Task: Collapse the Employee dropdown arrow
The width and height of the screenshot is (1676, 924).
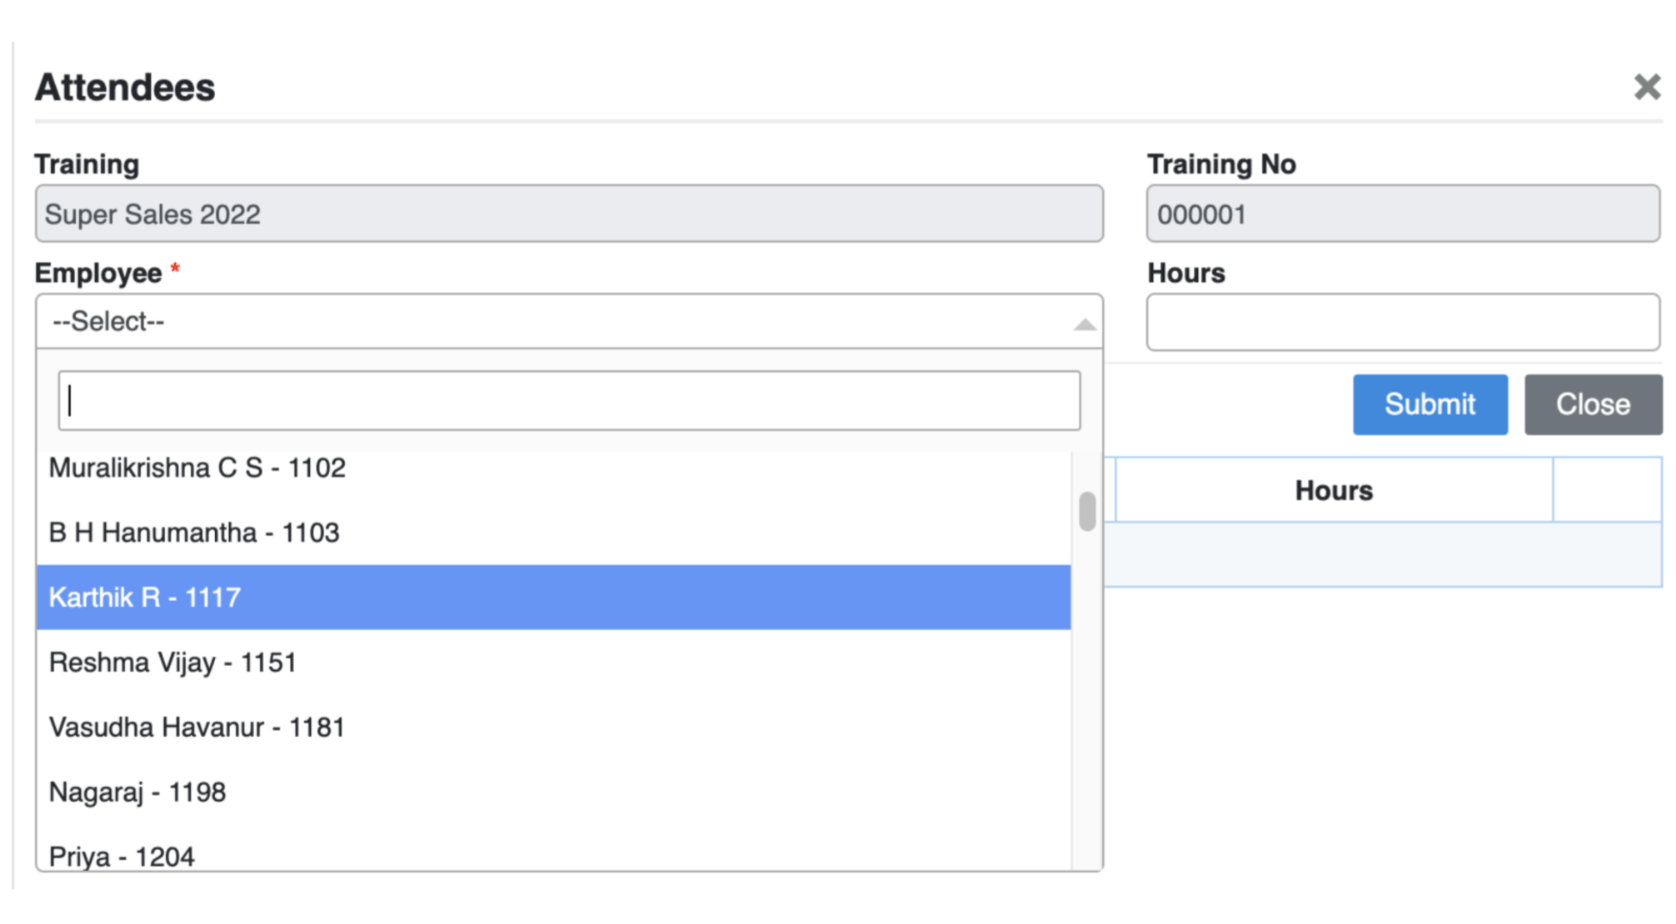Action: (1084, 324)
